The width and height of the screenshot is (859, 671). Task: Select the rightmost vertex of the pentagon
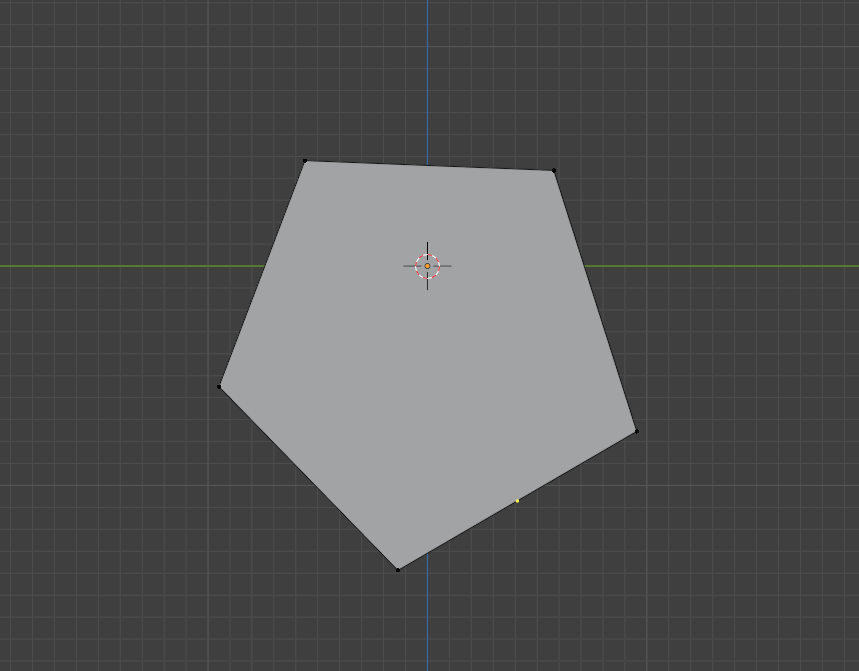coord(637,432)
